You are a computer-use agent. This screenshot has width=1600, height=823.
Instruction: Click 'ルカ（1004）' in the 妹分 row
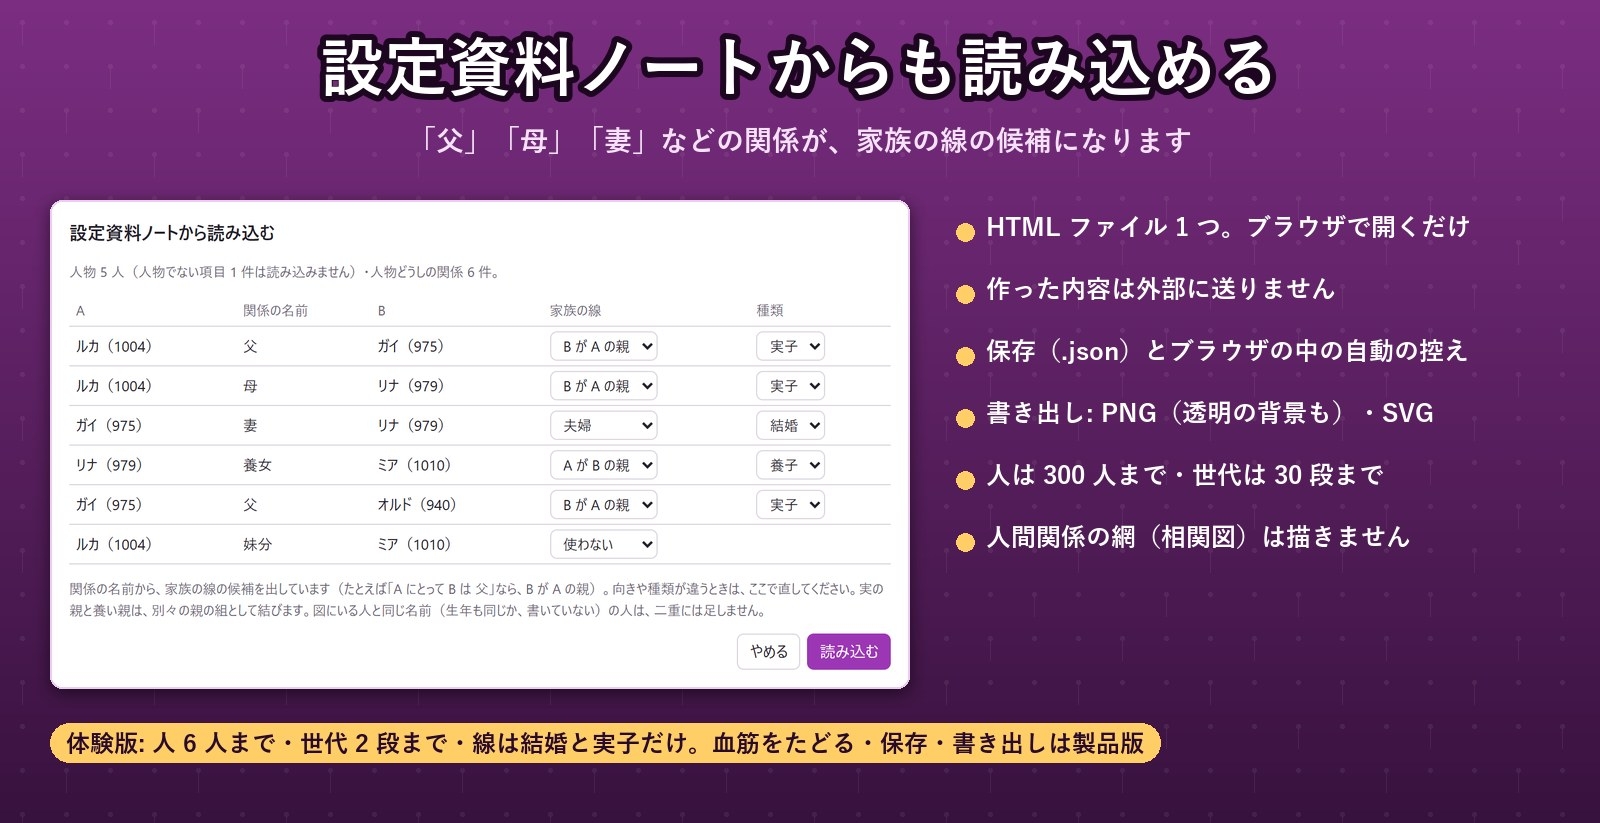pyautogui.click(x=114, y=544)
